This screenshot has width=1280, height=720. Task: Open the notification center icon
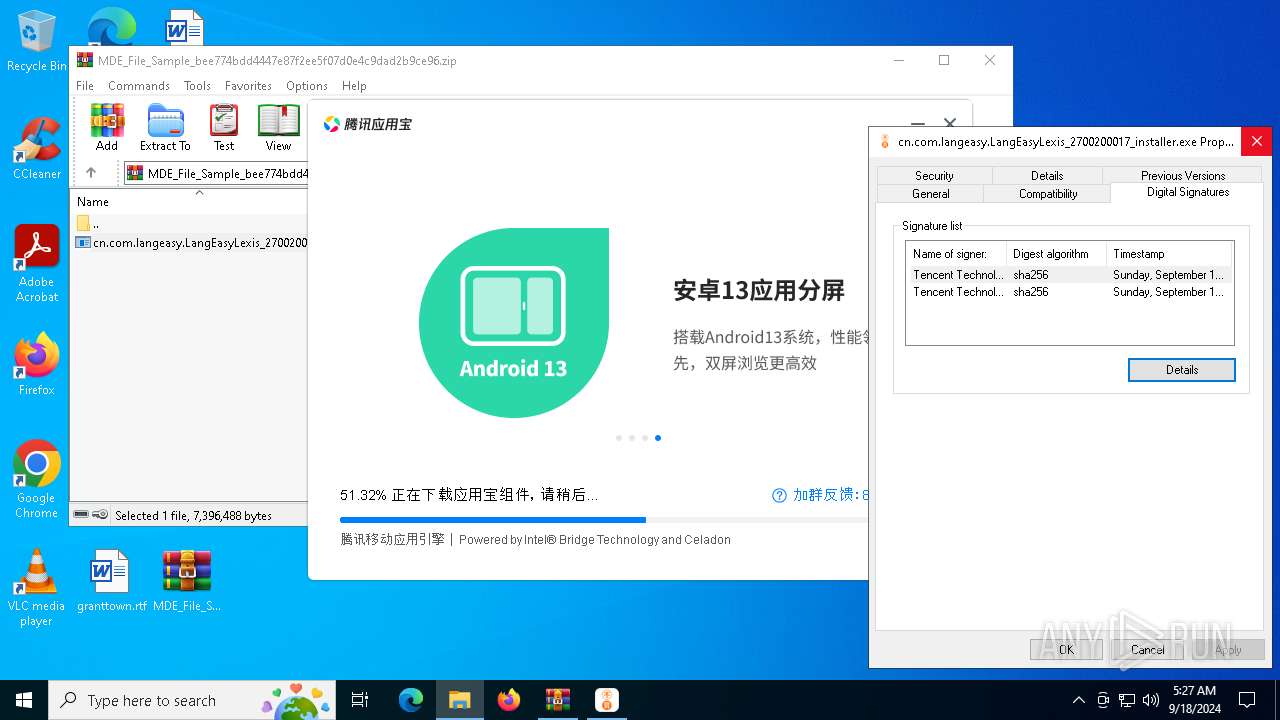tap(1247, 700)
